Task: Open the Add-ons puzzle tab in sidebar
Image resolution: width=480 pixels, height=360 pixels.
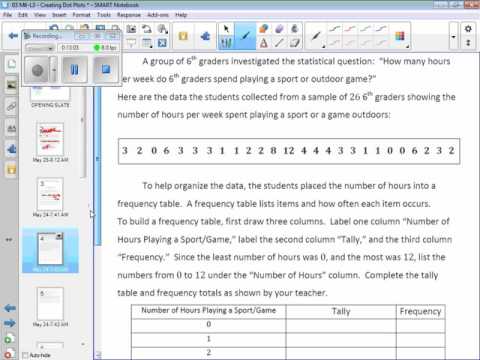Action: [11, 149]
